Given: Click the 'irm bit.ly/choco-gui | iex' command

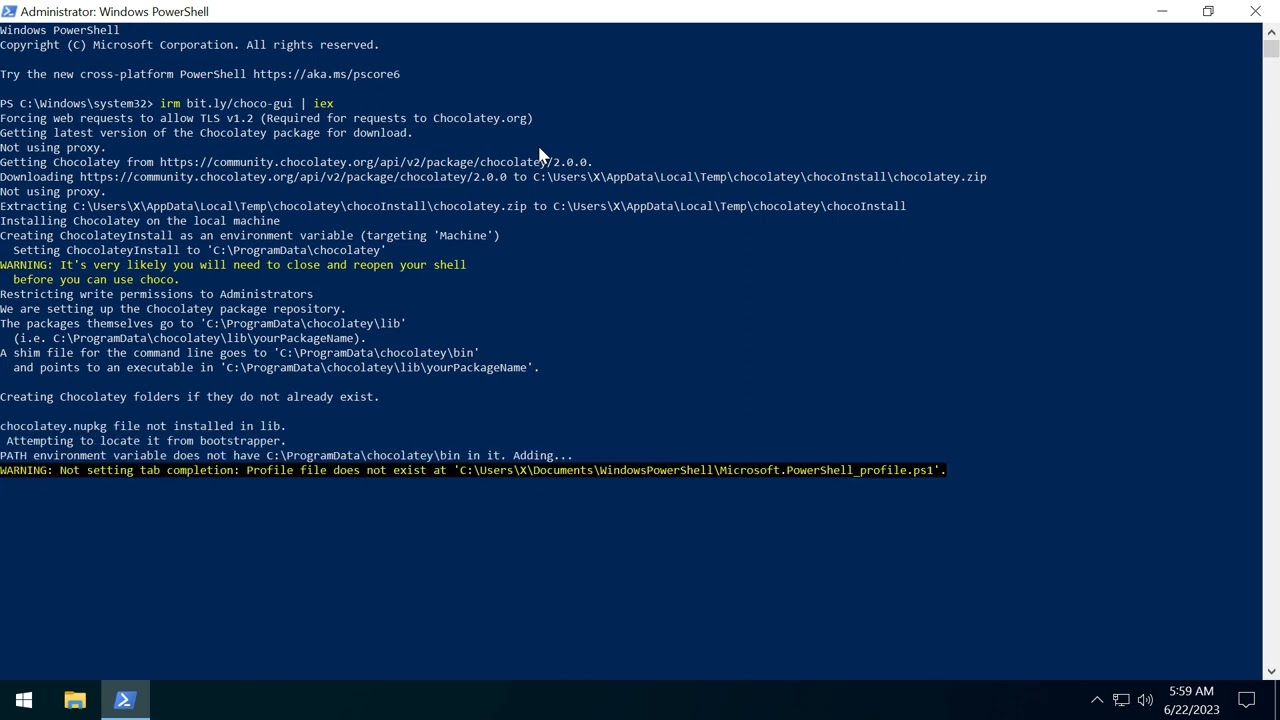Looking at the screenshot, I should (246, 103).
